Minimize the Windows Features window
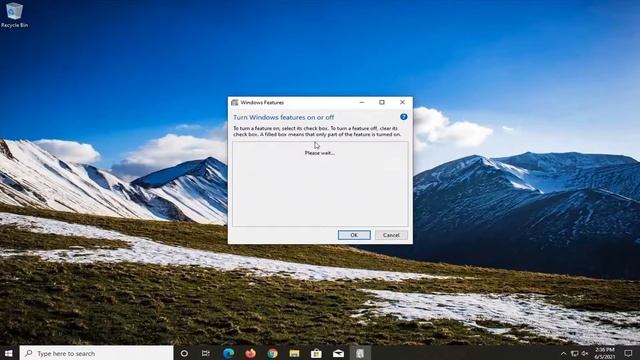The width and height of the screenshot is (640, 360). pyautogui.click(x=362, y=102)
